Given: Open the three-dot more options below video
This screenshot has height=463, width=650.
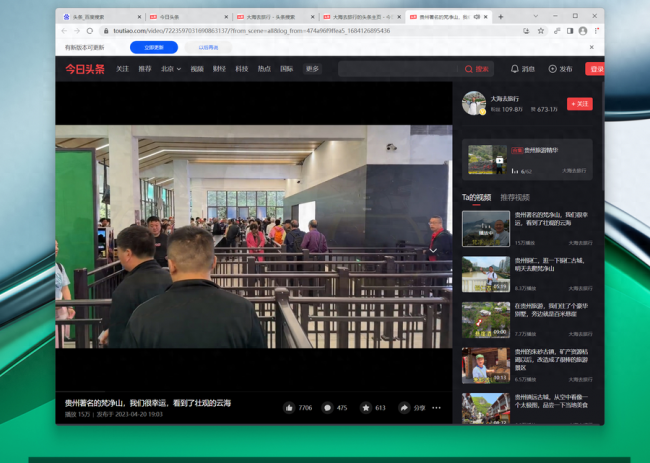Looking at the screenshot, I should (x=436, y=408).
